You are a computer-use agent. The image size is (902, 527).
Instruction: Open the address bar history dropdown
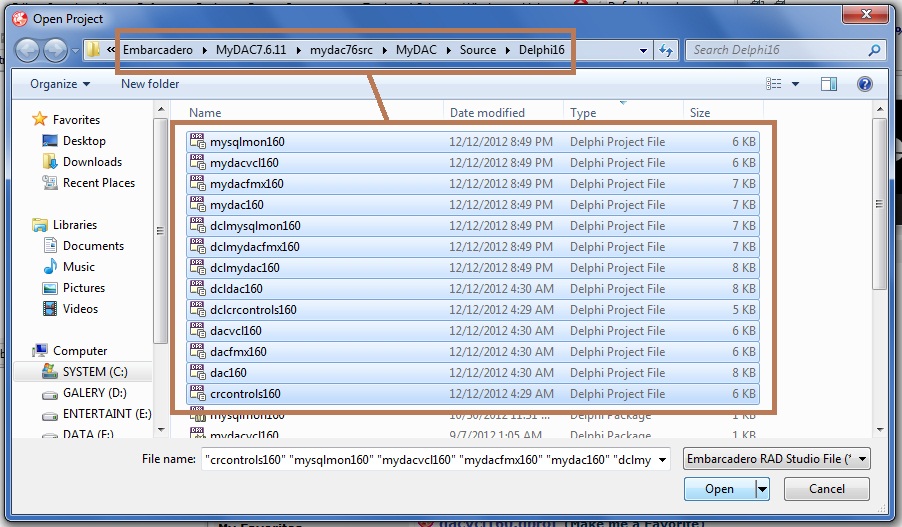point(643,51)
